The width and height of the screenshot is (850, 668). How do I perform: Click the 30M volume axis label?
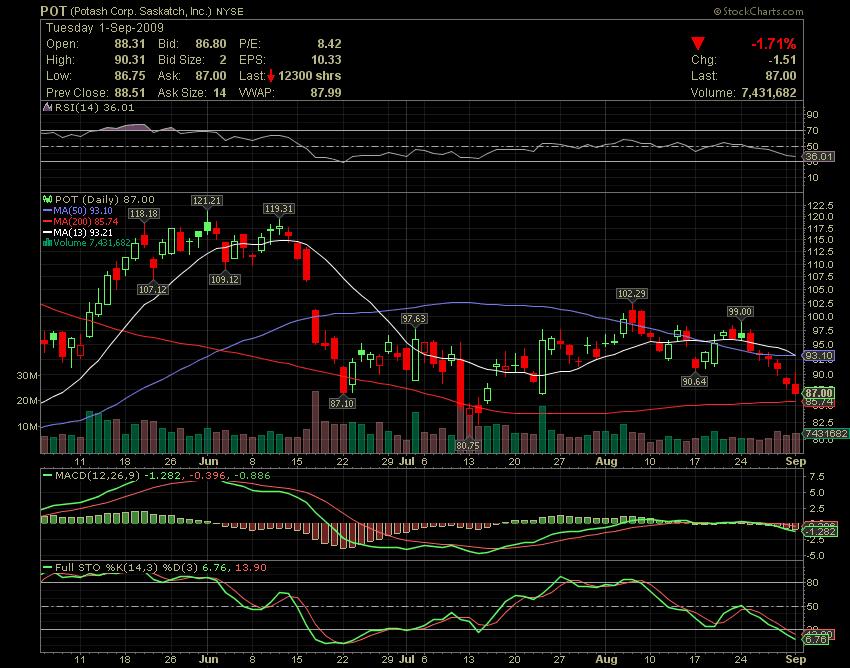[x=28, y=375]
